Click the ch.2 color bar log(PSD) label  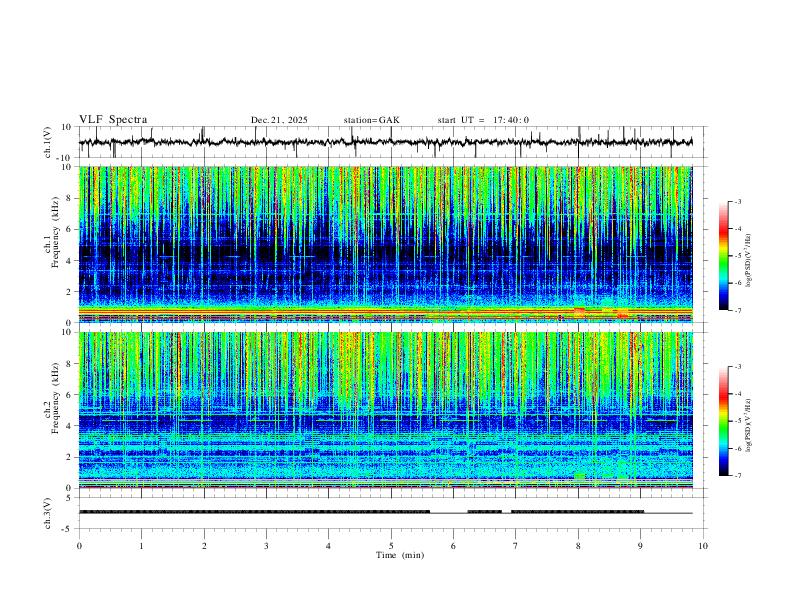coord(748,425)
